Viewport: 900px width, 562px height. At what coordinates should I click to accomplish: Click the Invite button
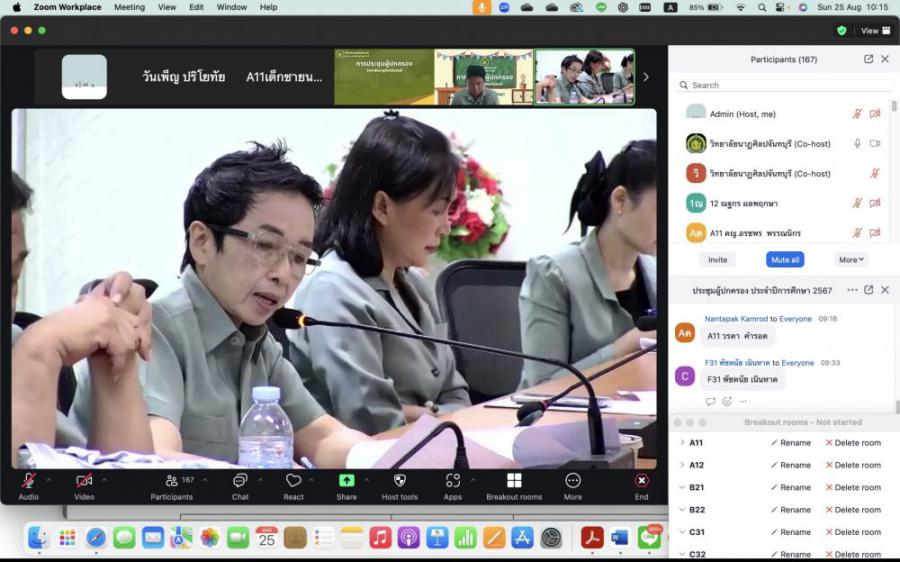[x=717, y=259]
